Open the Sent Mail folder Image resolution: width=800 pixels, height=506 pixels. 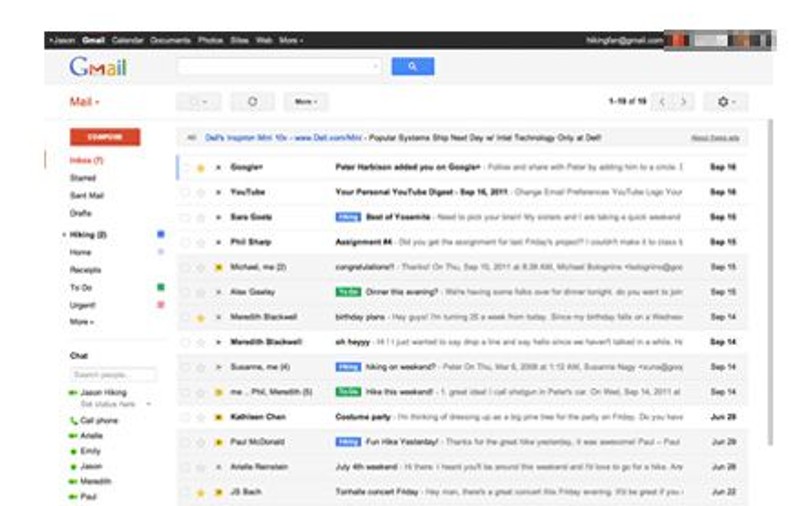[87, 195]
